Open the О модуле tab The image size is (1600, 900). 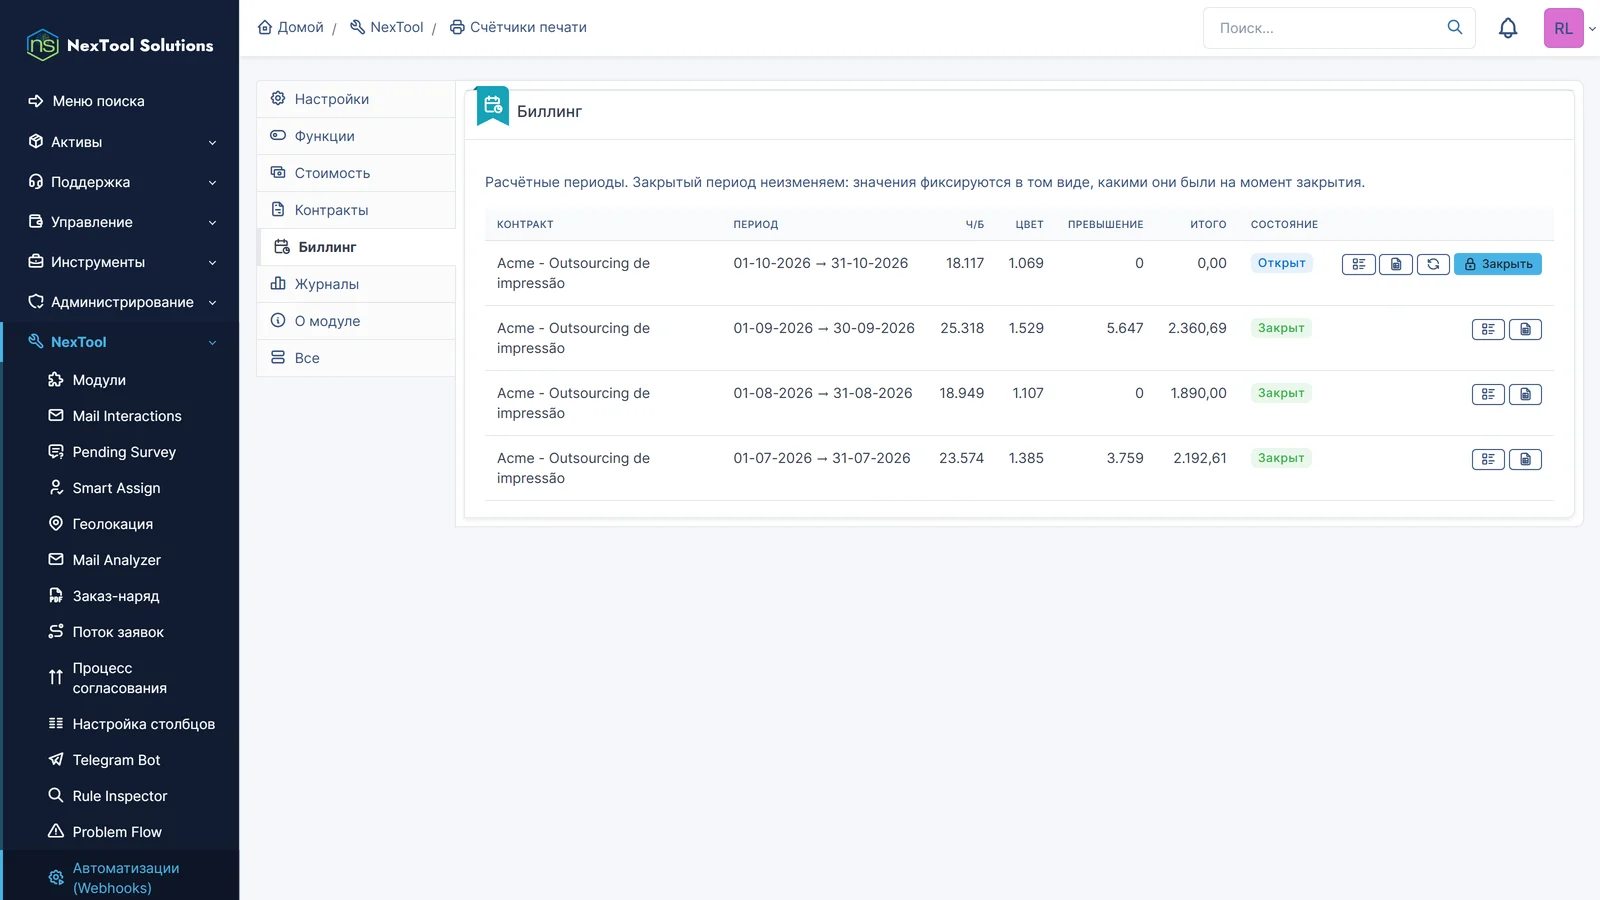click(x=356, y=321)
